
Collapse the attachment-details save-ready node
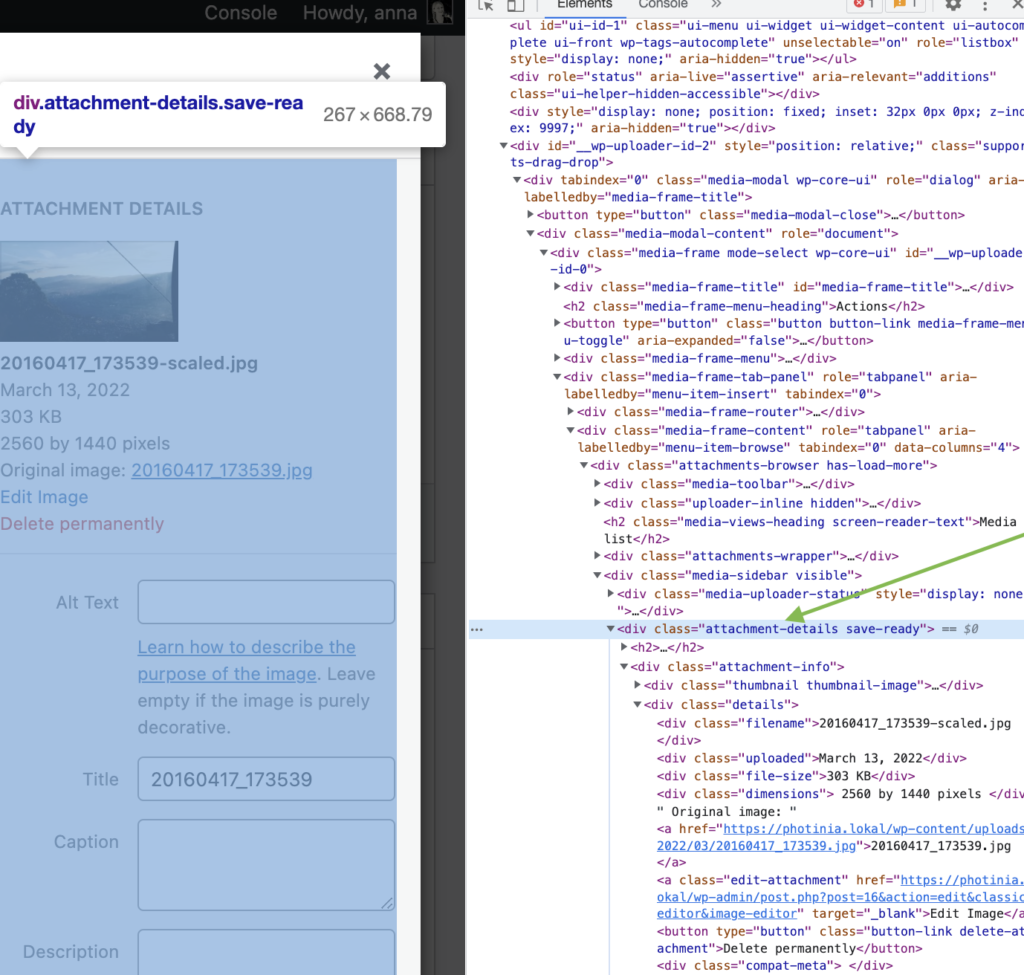611,629
